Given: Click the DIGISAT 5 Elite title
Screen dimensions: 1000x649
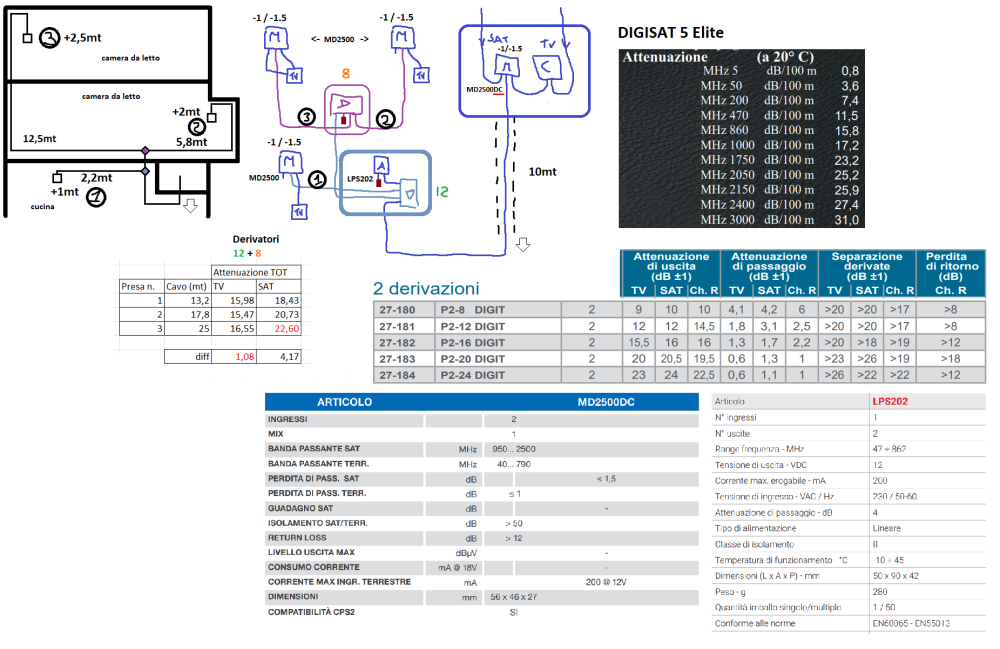Looking at the screenshot, I should pos(671,33).
